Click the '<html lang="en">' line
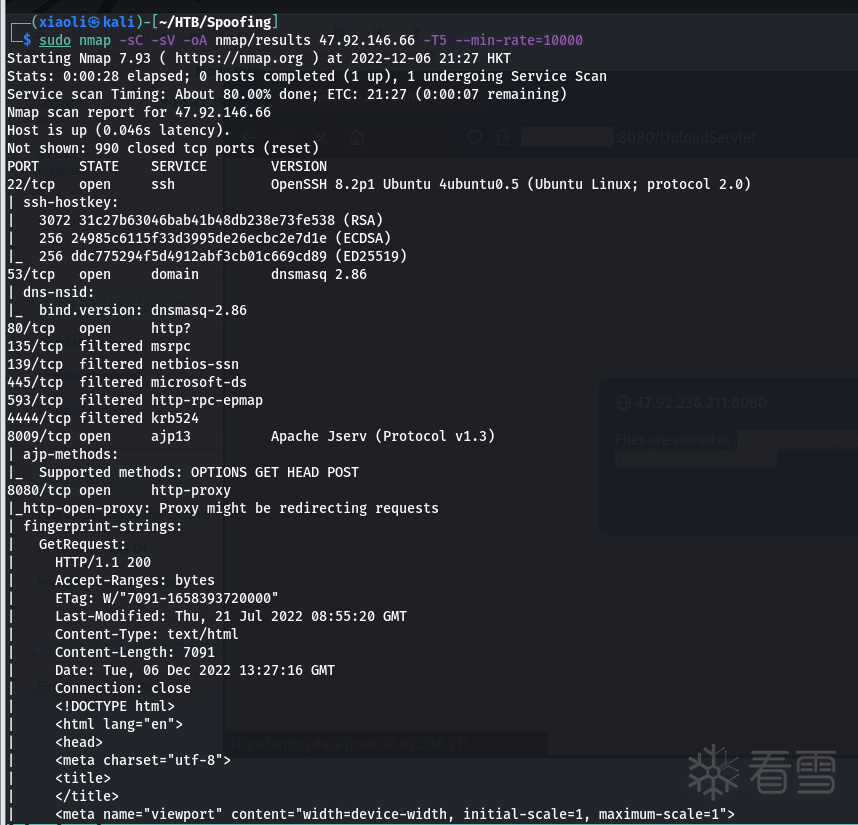Screen dimensions: 858x825 [119, 724]
